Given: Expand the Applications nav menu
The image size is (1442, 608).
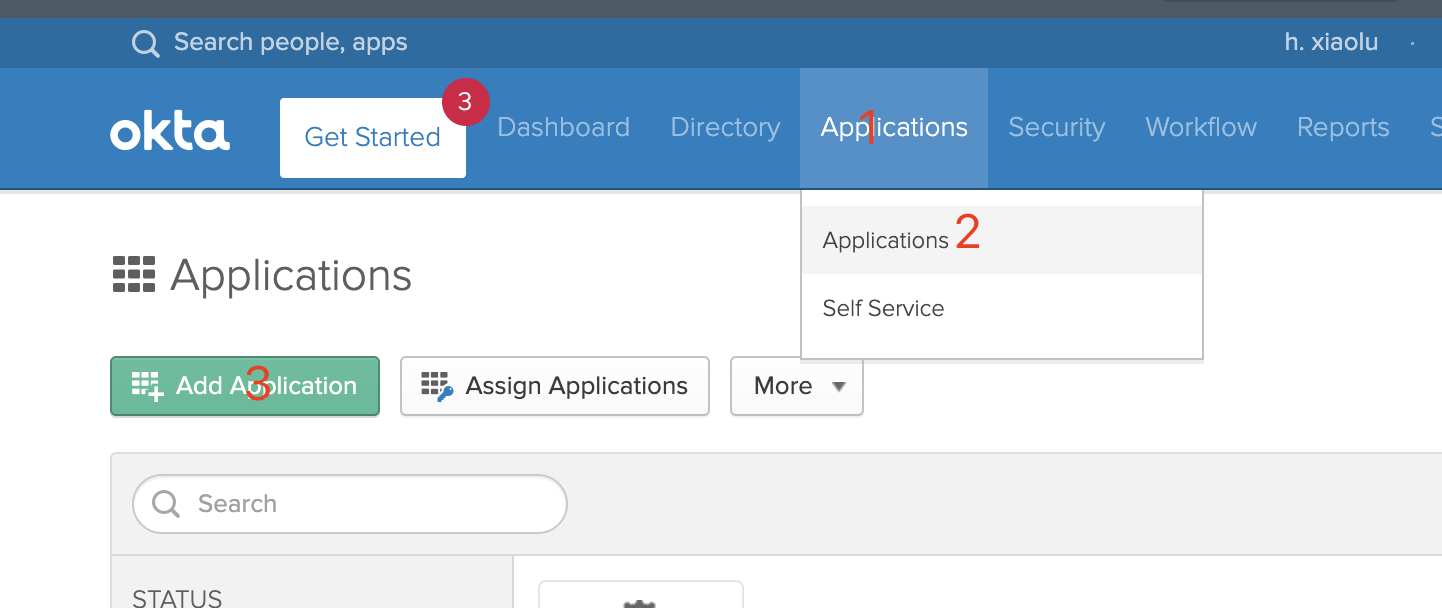Looking at the screenshot, I should [894, 128].
